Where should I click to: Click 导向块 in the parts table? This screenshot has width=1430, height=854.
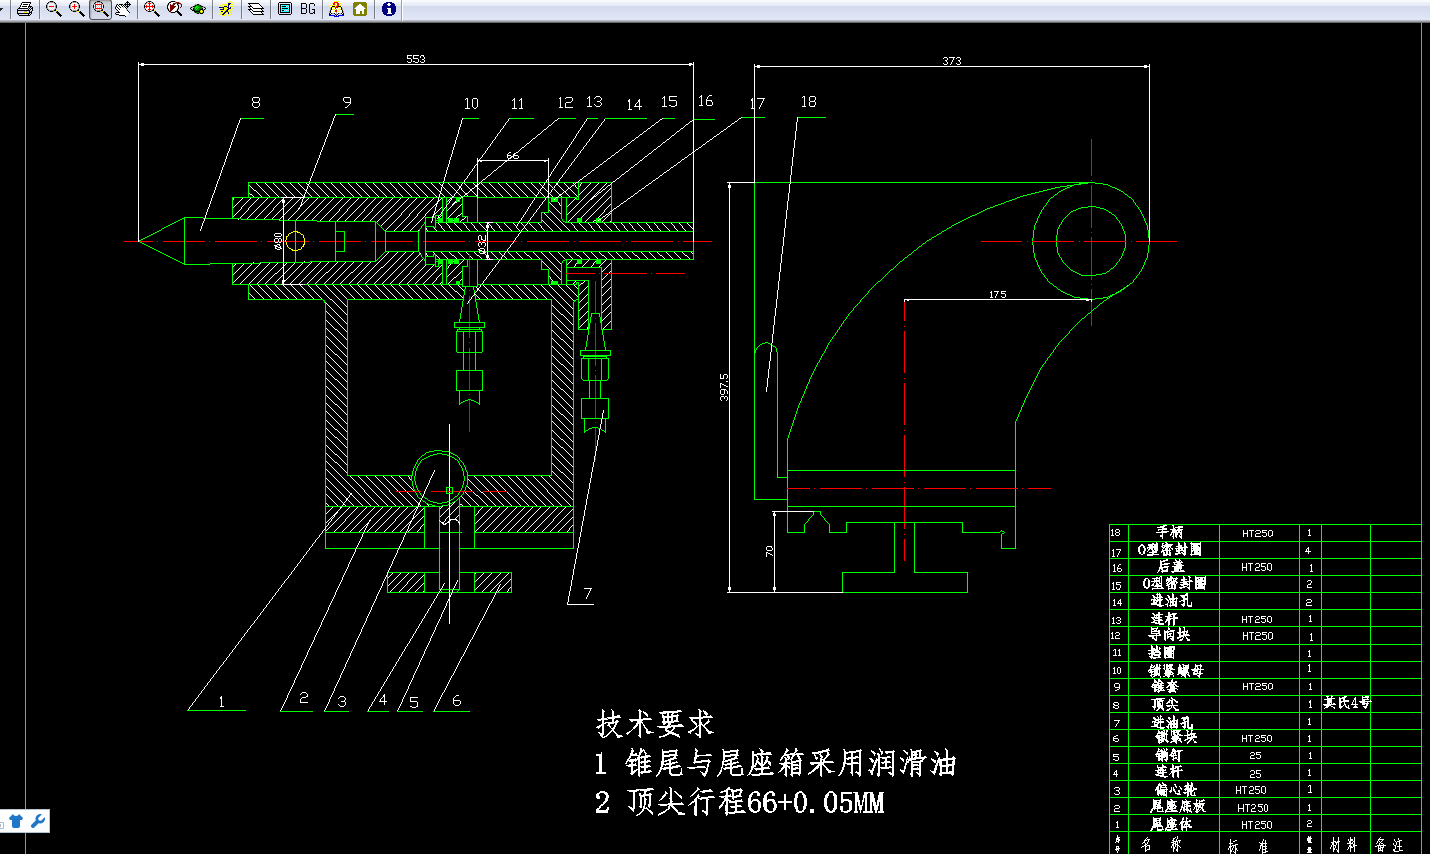pyautogui.click(x=1169, y=635)
